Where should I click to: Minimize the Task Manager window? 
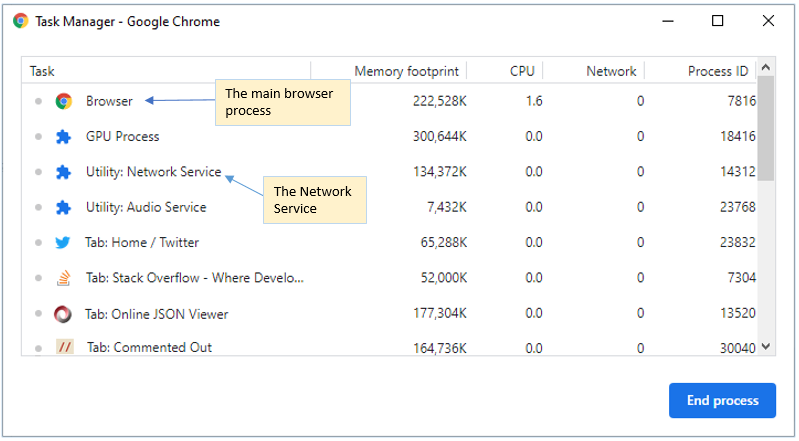(x=668, y=21)
